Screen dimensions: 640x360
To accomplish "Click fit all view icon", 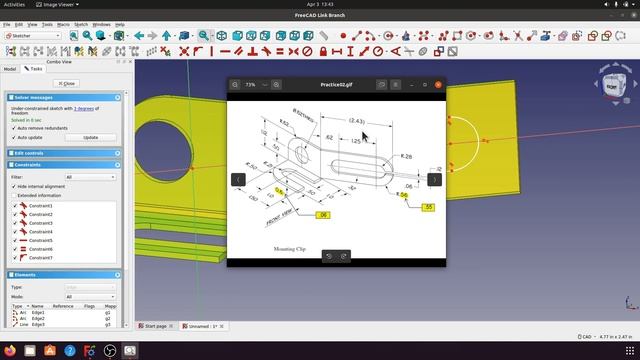I will pyautogui.click(x=74, y=36).
